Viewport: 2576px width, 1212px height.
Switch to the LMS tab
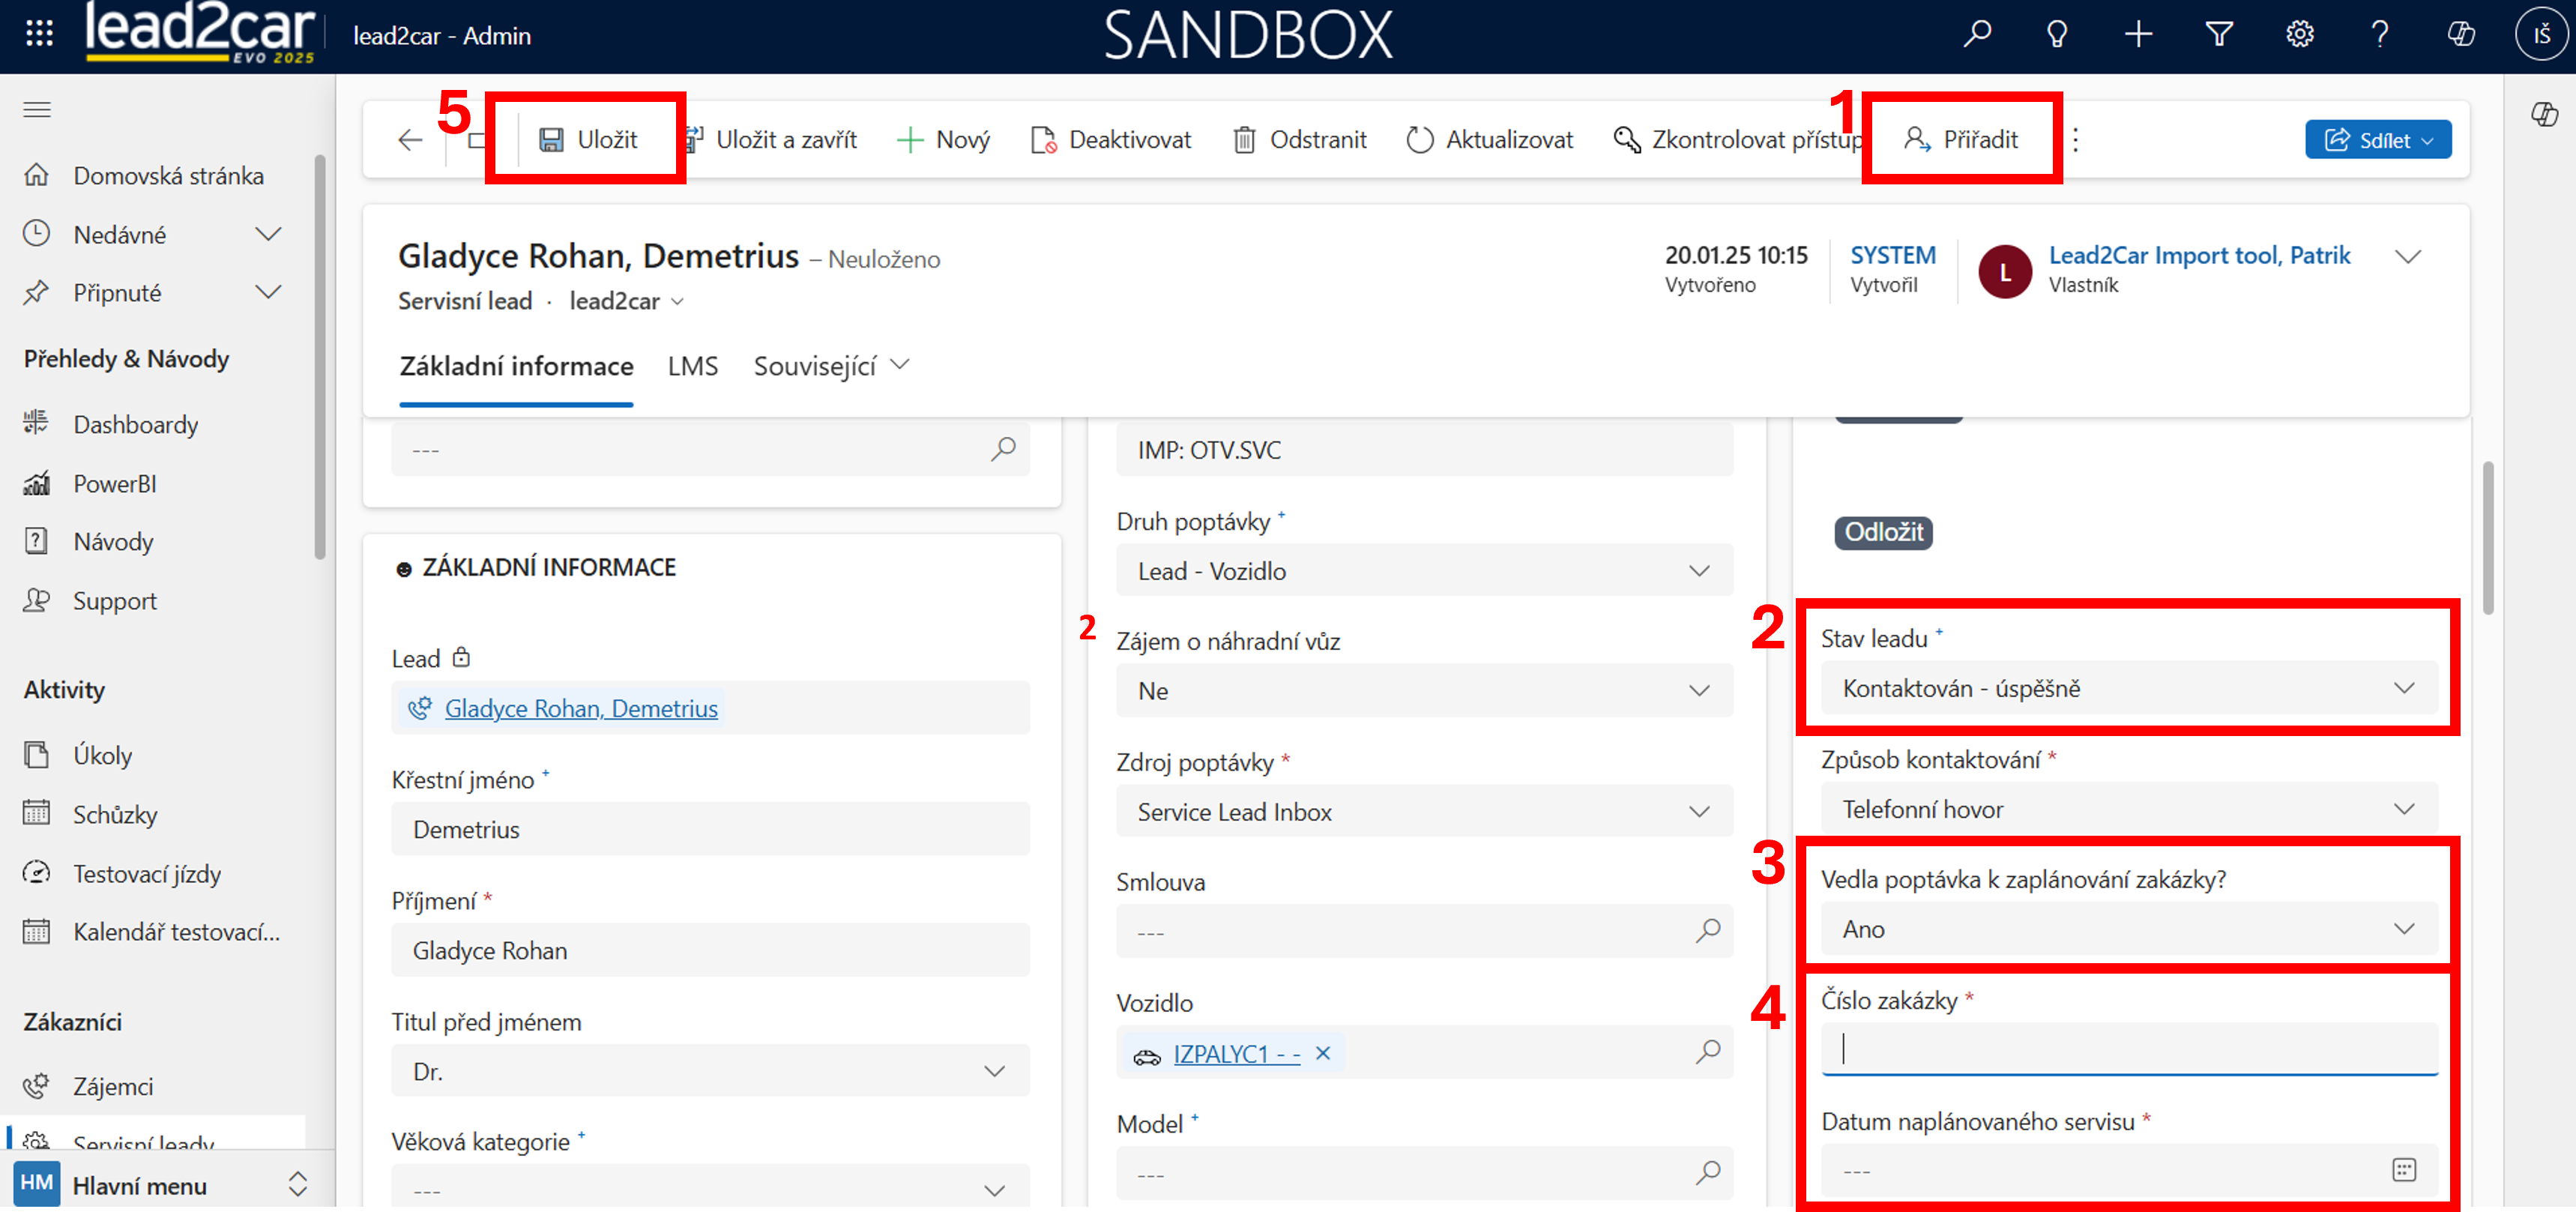click(692, 366)
